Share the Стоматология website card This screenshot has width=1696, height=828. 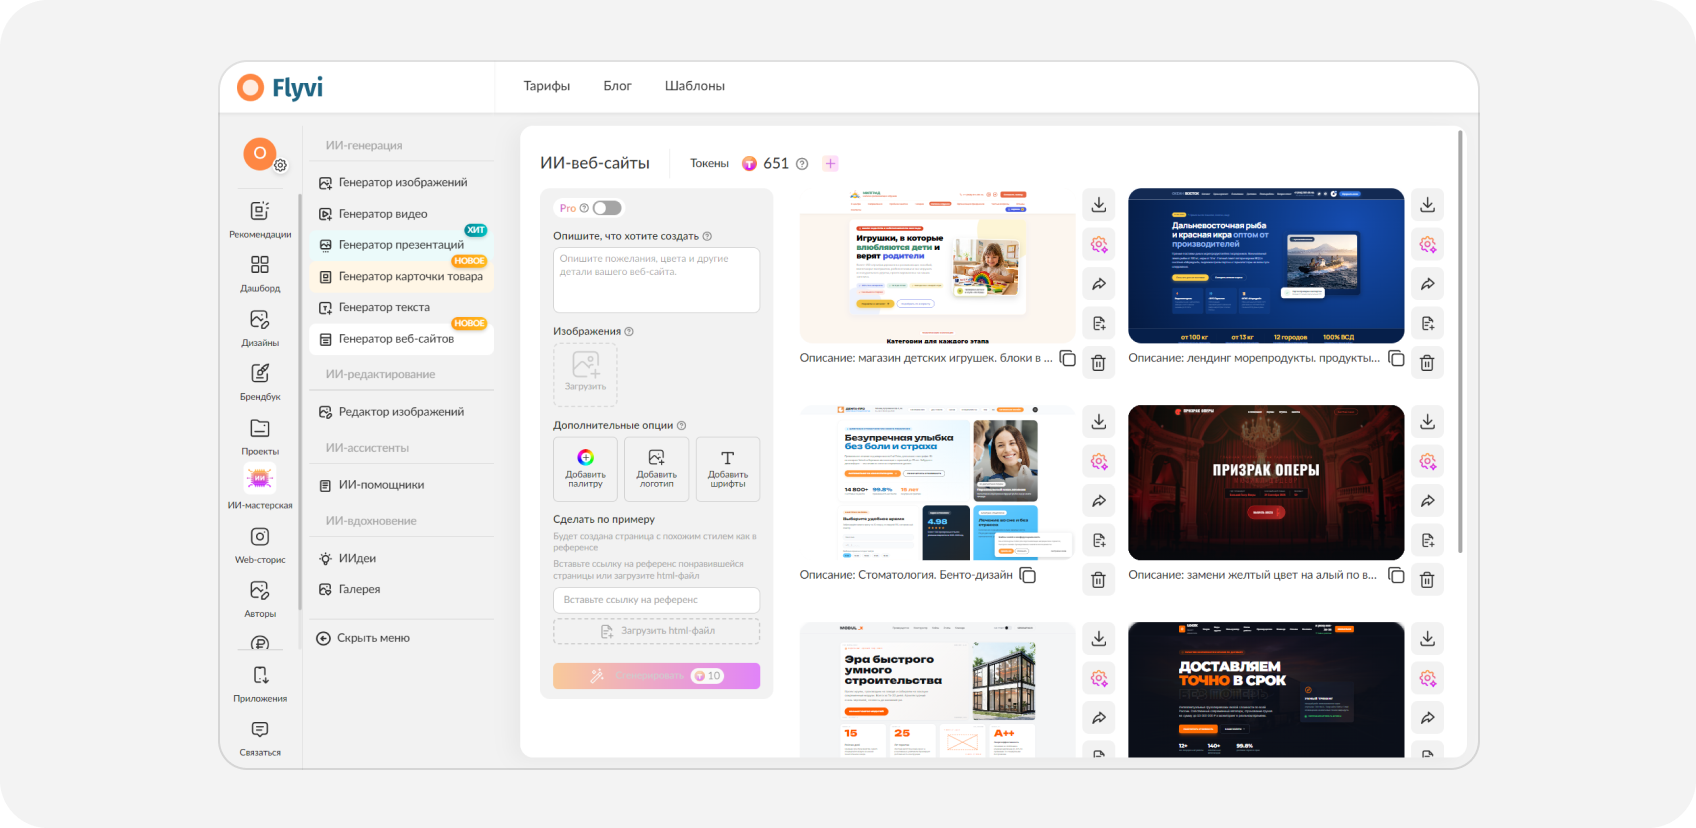point(1098,500)
